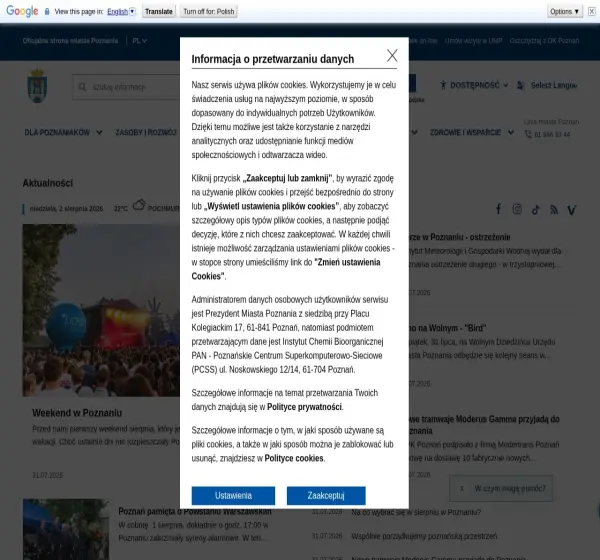Open the TikTok icon link
The image size is (600, 560).
click(535, 209)
